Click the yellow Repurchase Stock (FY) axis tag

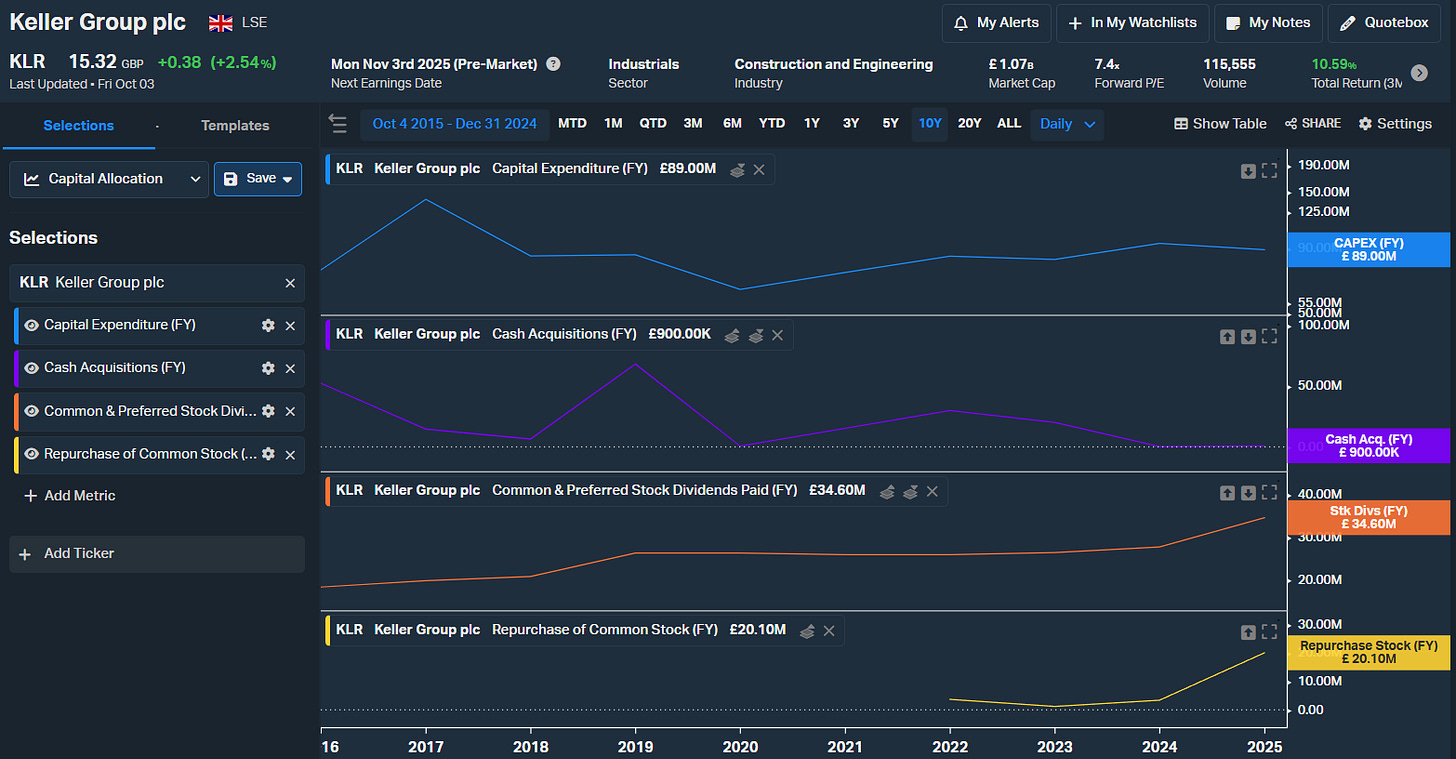point(1368,652)
